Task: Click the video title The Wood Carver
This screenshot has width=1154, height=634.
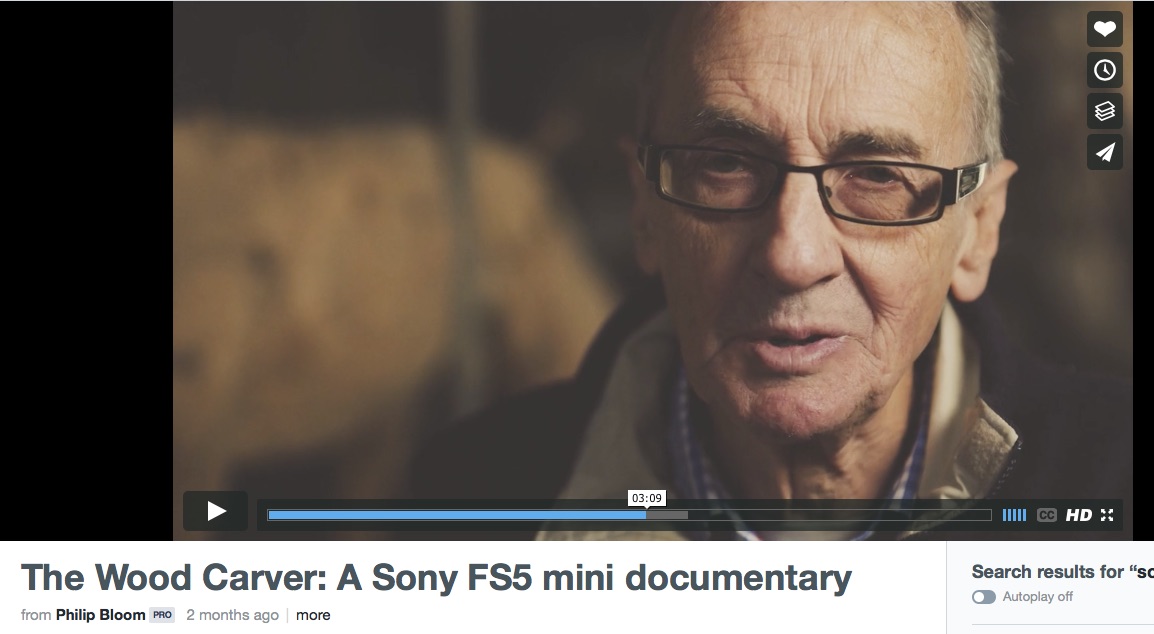Action: point(436,577)
